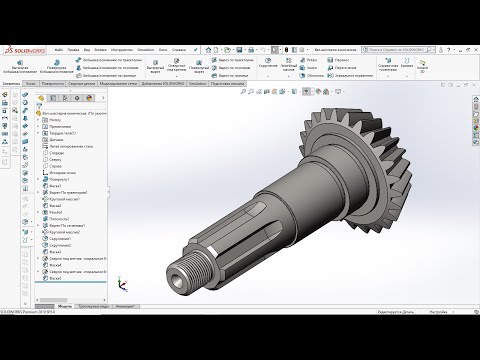Click the Zoom to Fit icon in view toolbar
Image resolution: width=480 pixels, height=360 pixels.
[243, 91]
